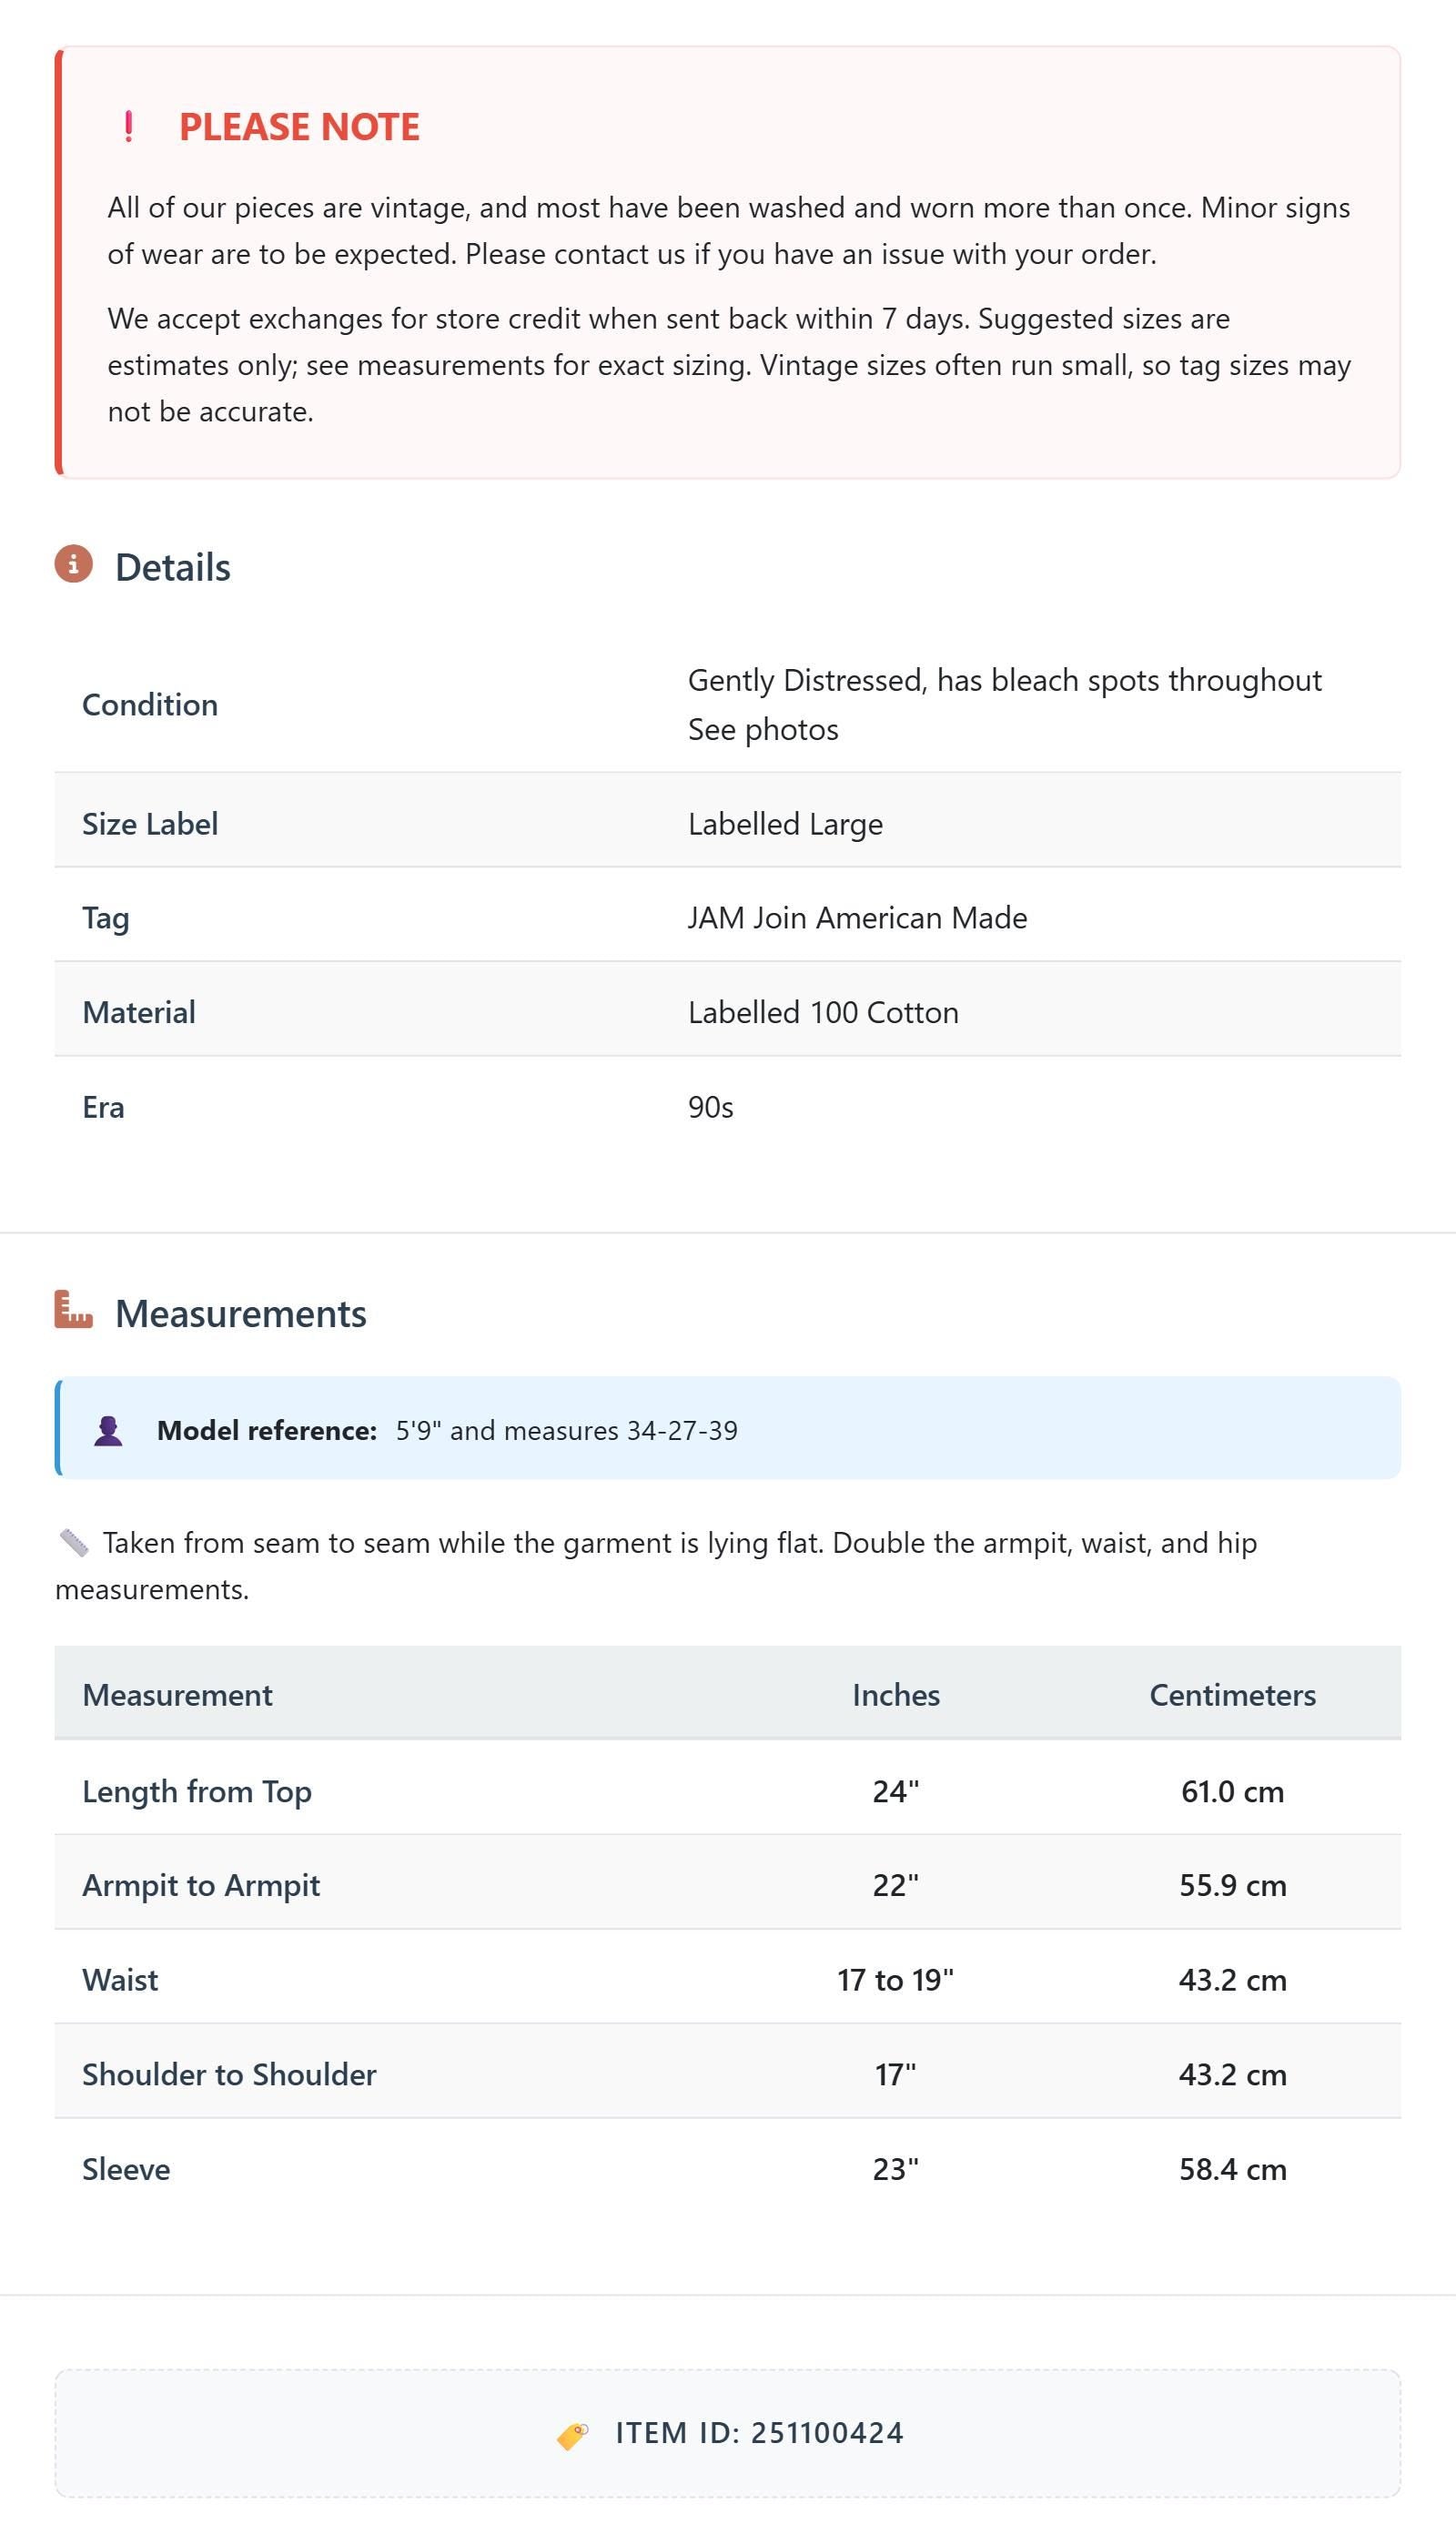Click the Condition row label
1456x2545 pixels.
(150, 704)
